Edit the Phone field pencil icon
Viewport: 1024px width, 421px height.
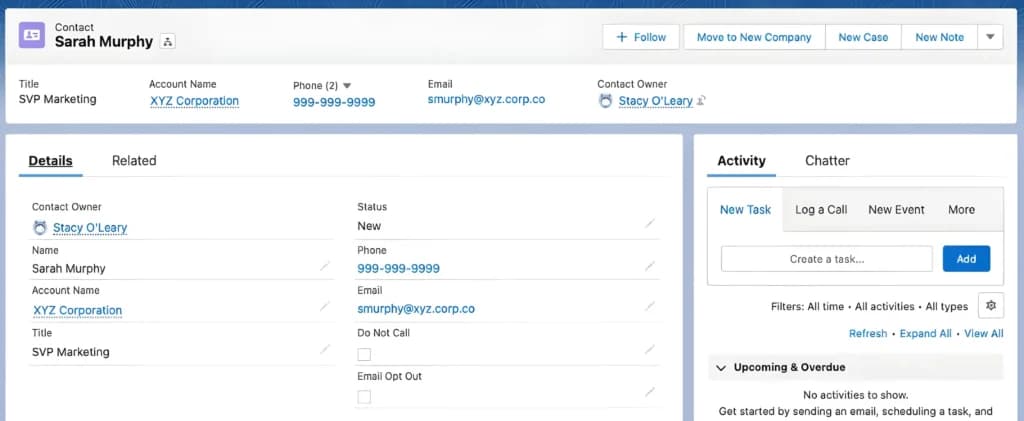click(650, 266)
